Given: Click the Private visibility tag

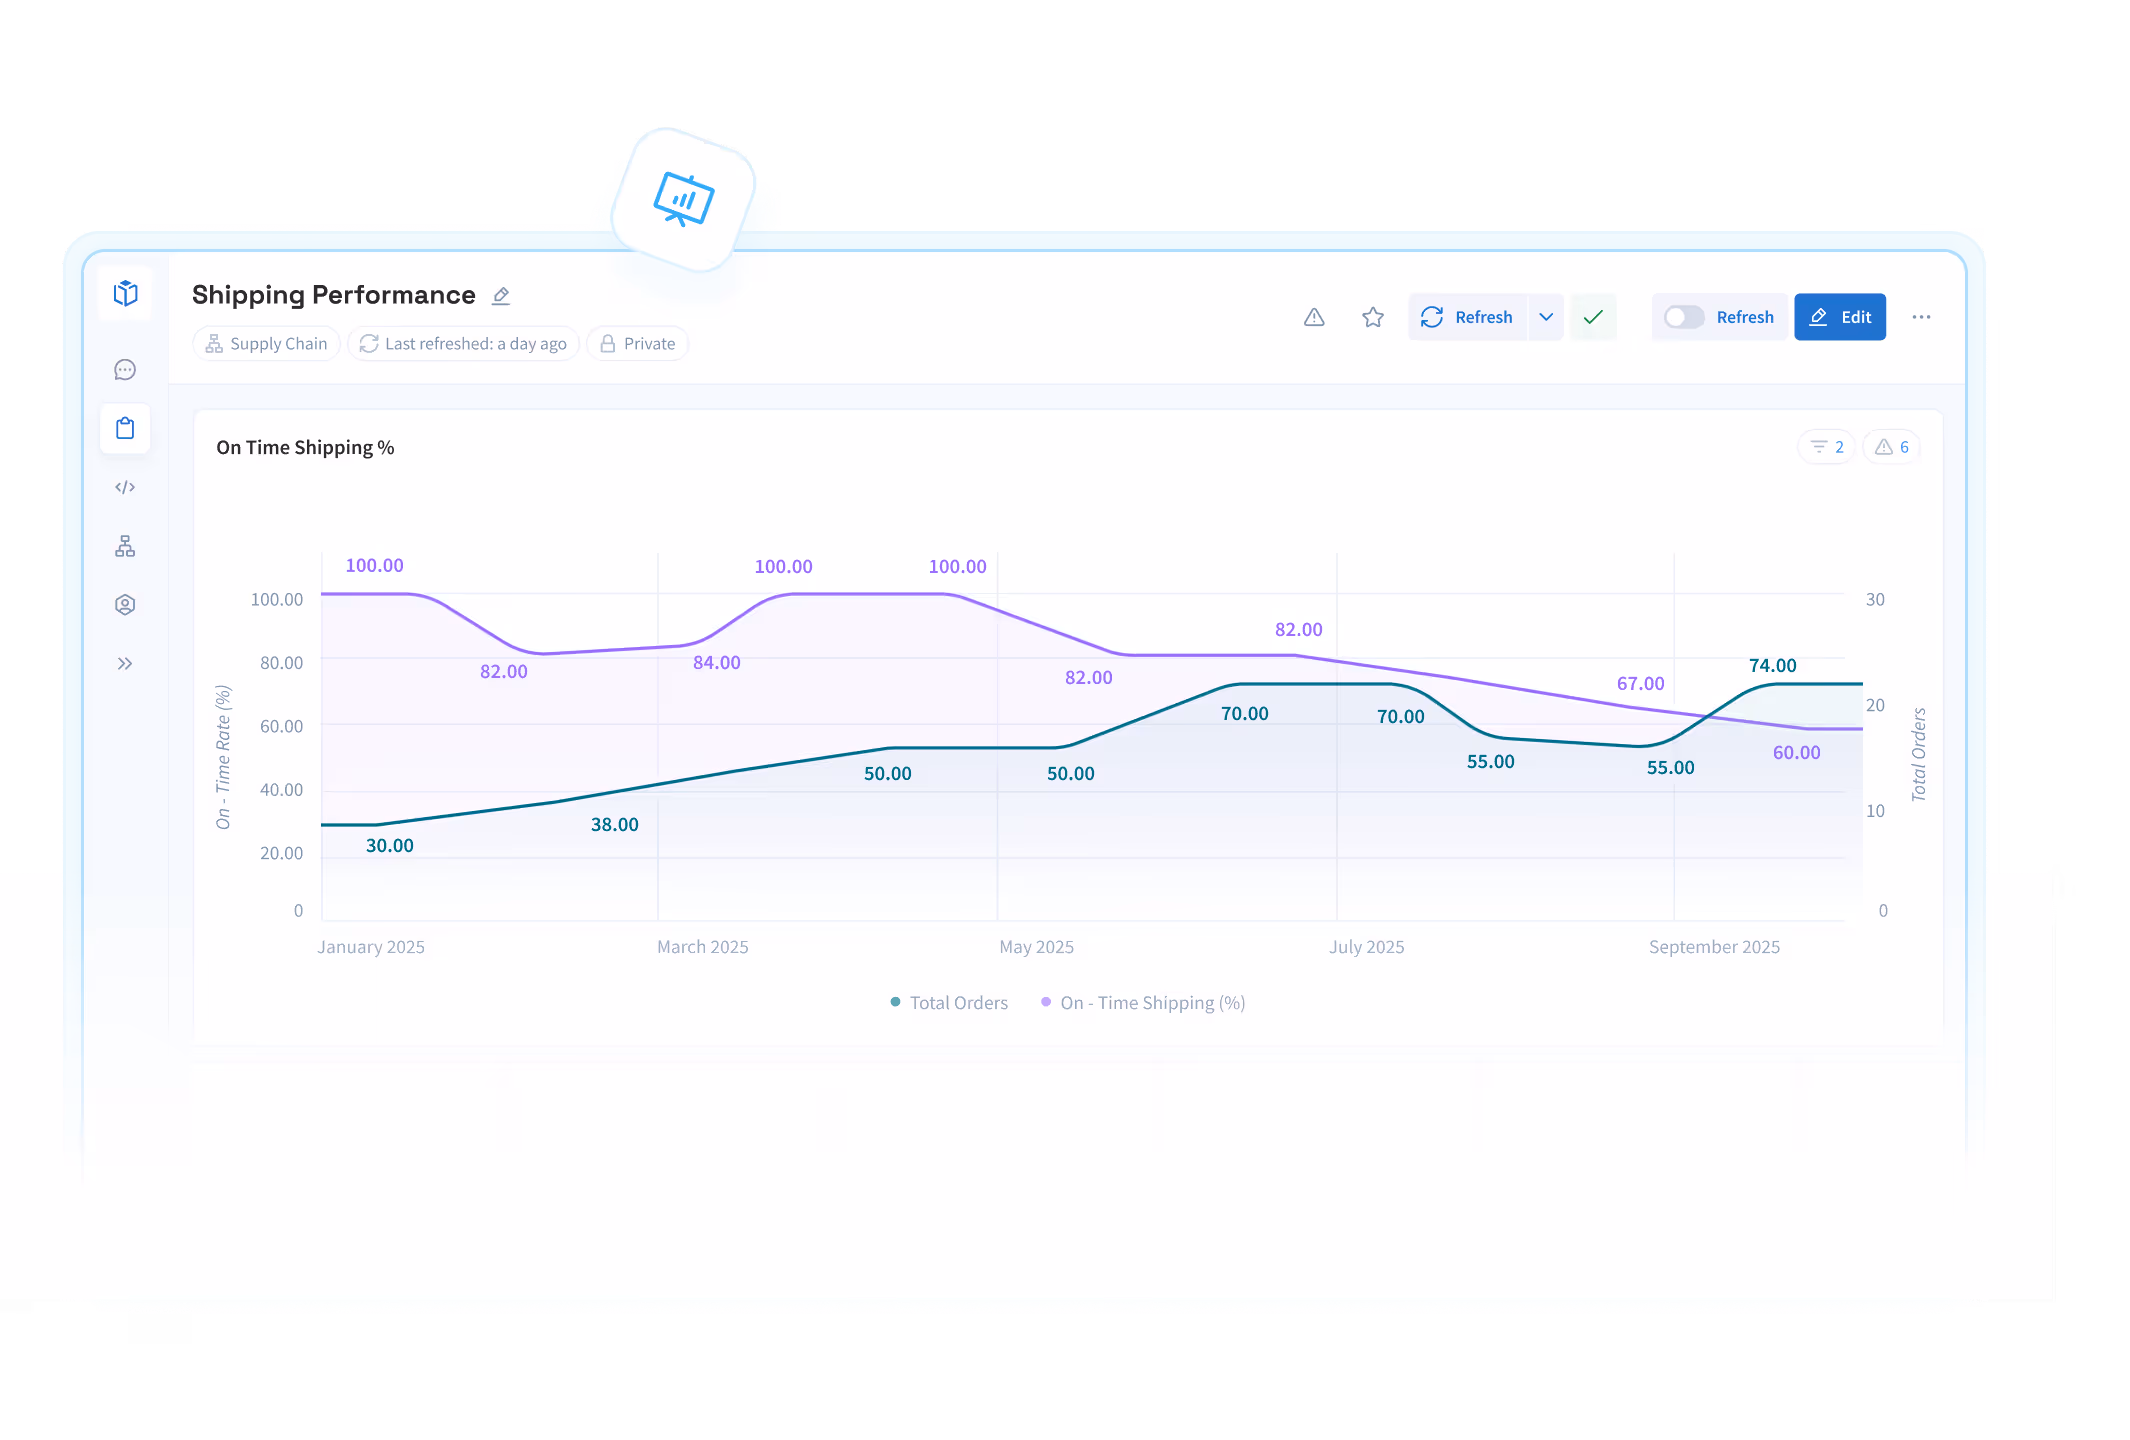Looking at the screenshot, I should click(638, 344).
